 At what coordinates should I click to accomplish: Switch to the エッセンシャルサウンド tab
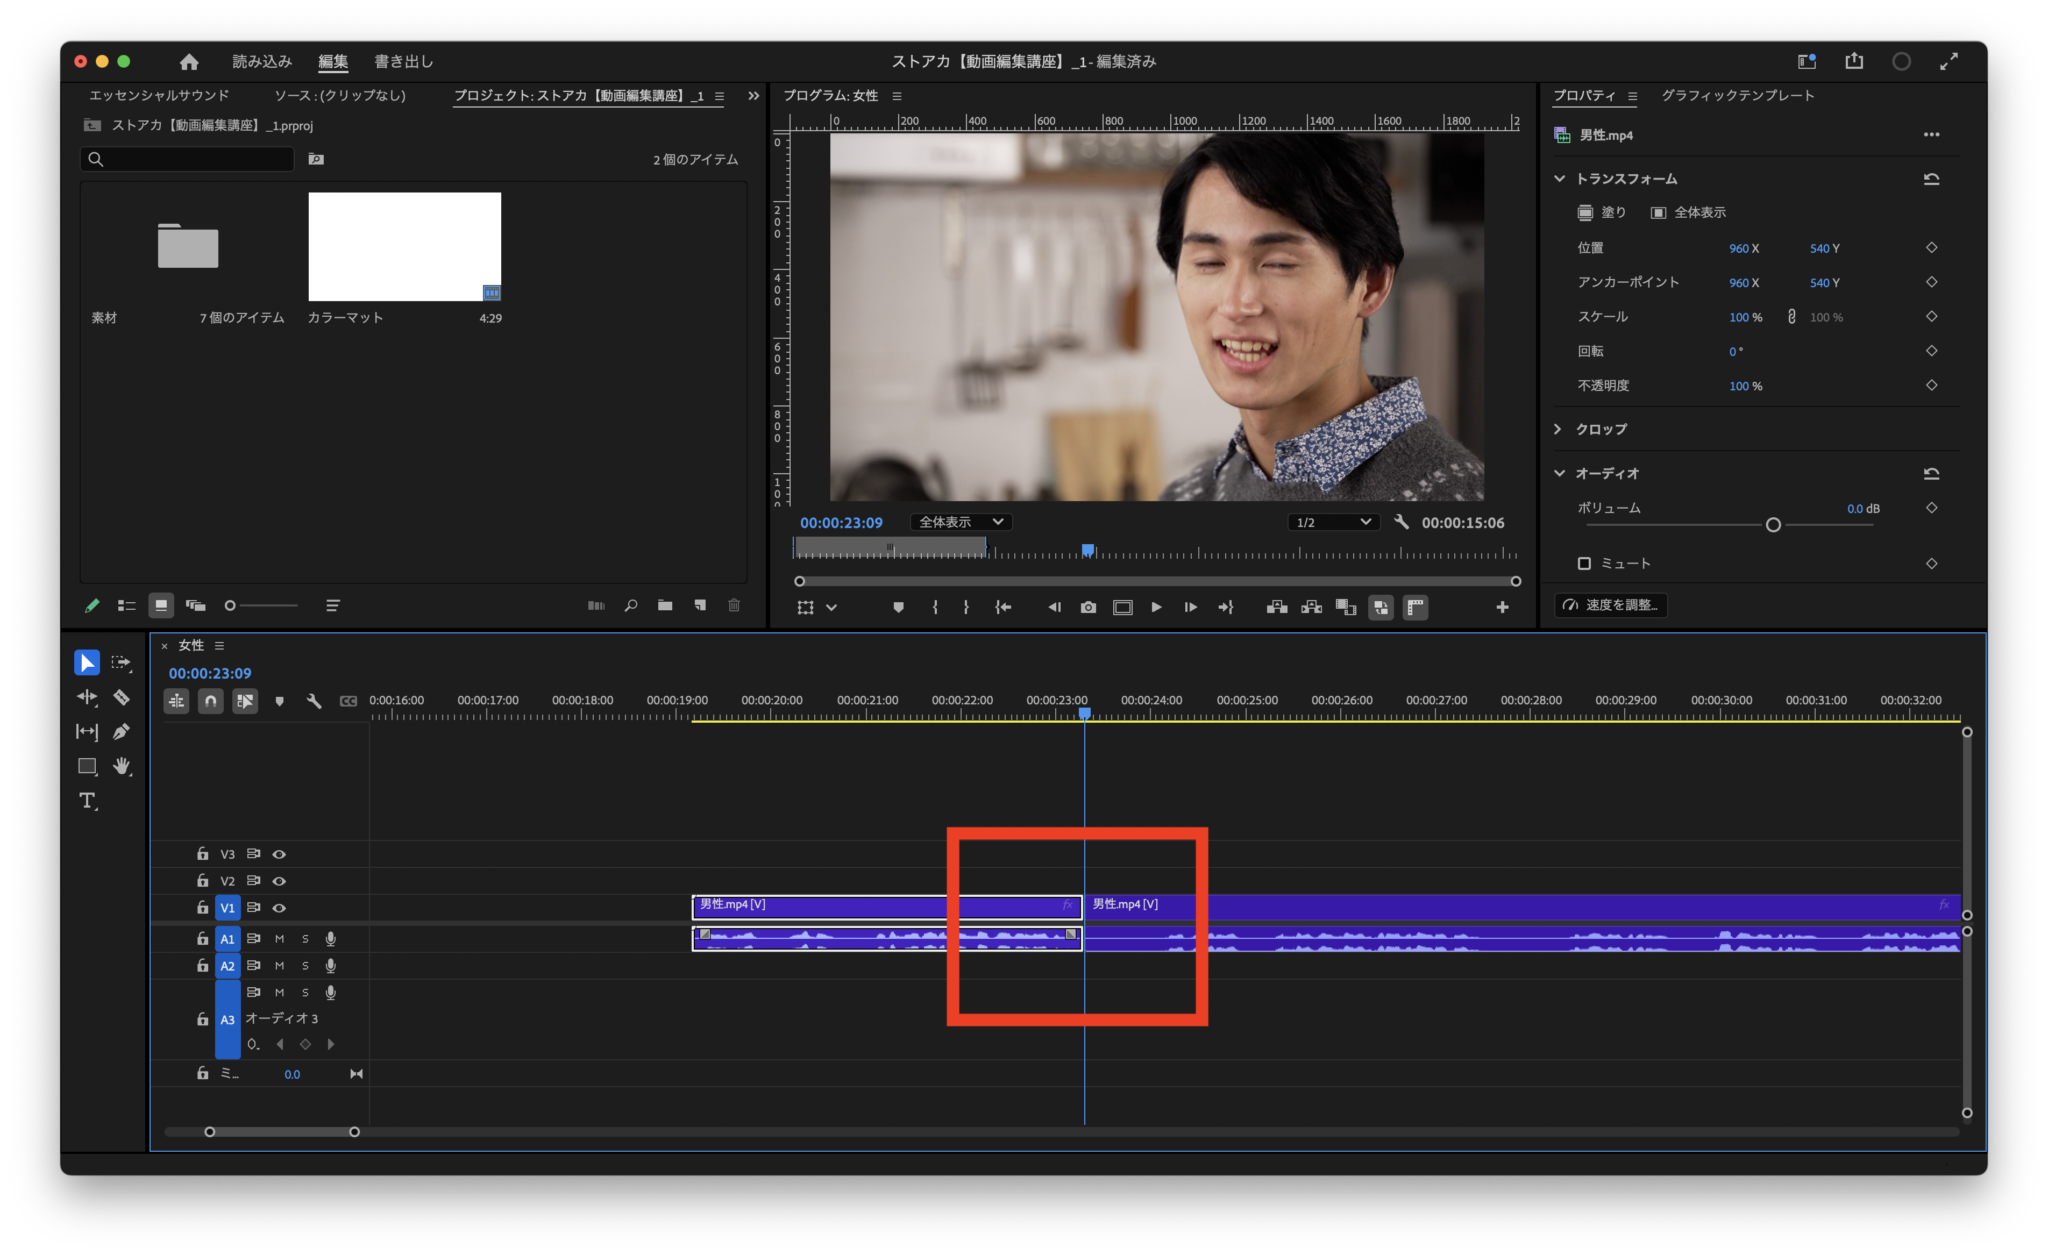[158, 95]
